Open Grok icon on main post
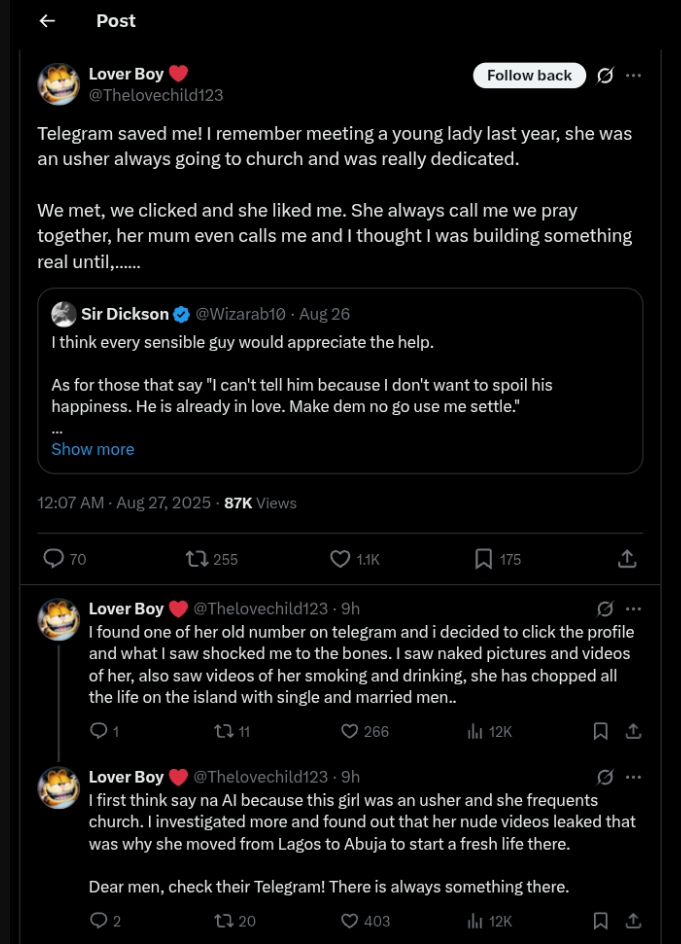 (x=605, y=76)
